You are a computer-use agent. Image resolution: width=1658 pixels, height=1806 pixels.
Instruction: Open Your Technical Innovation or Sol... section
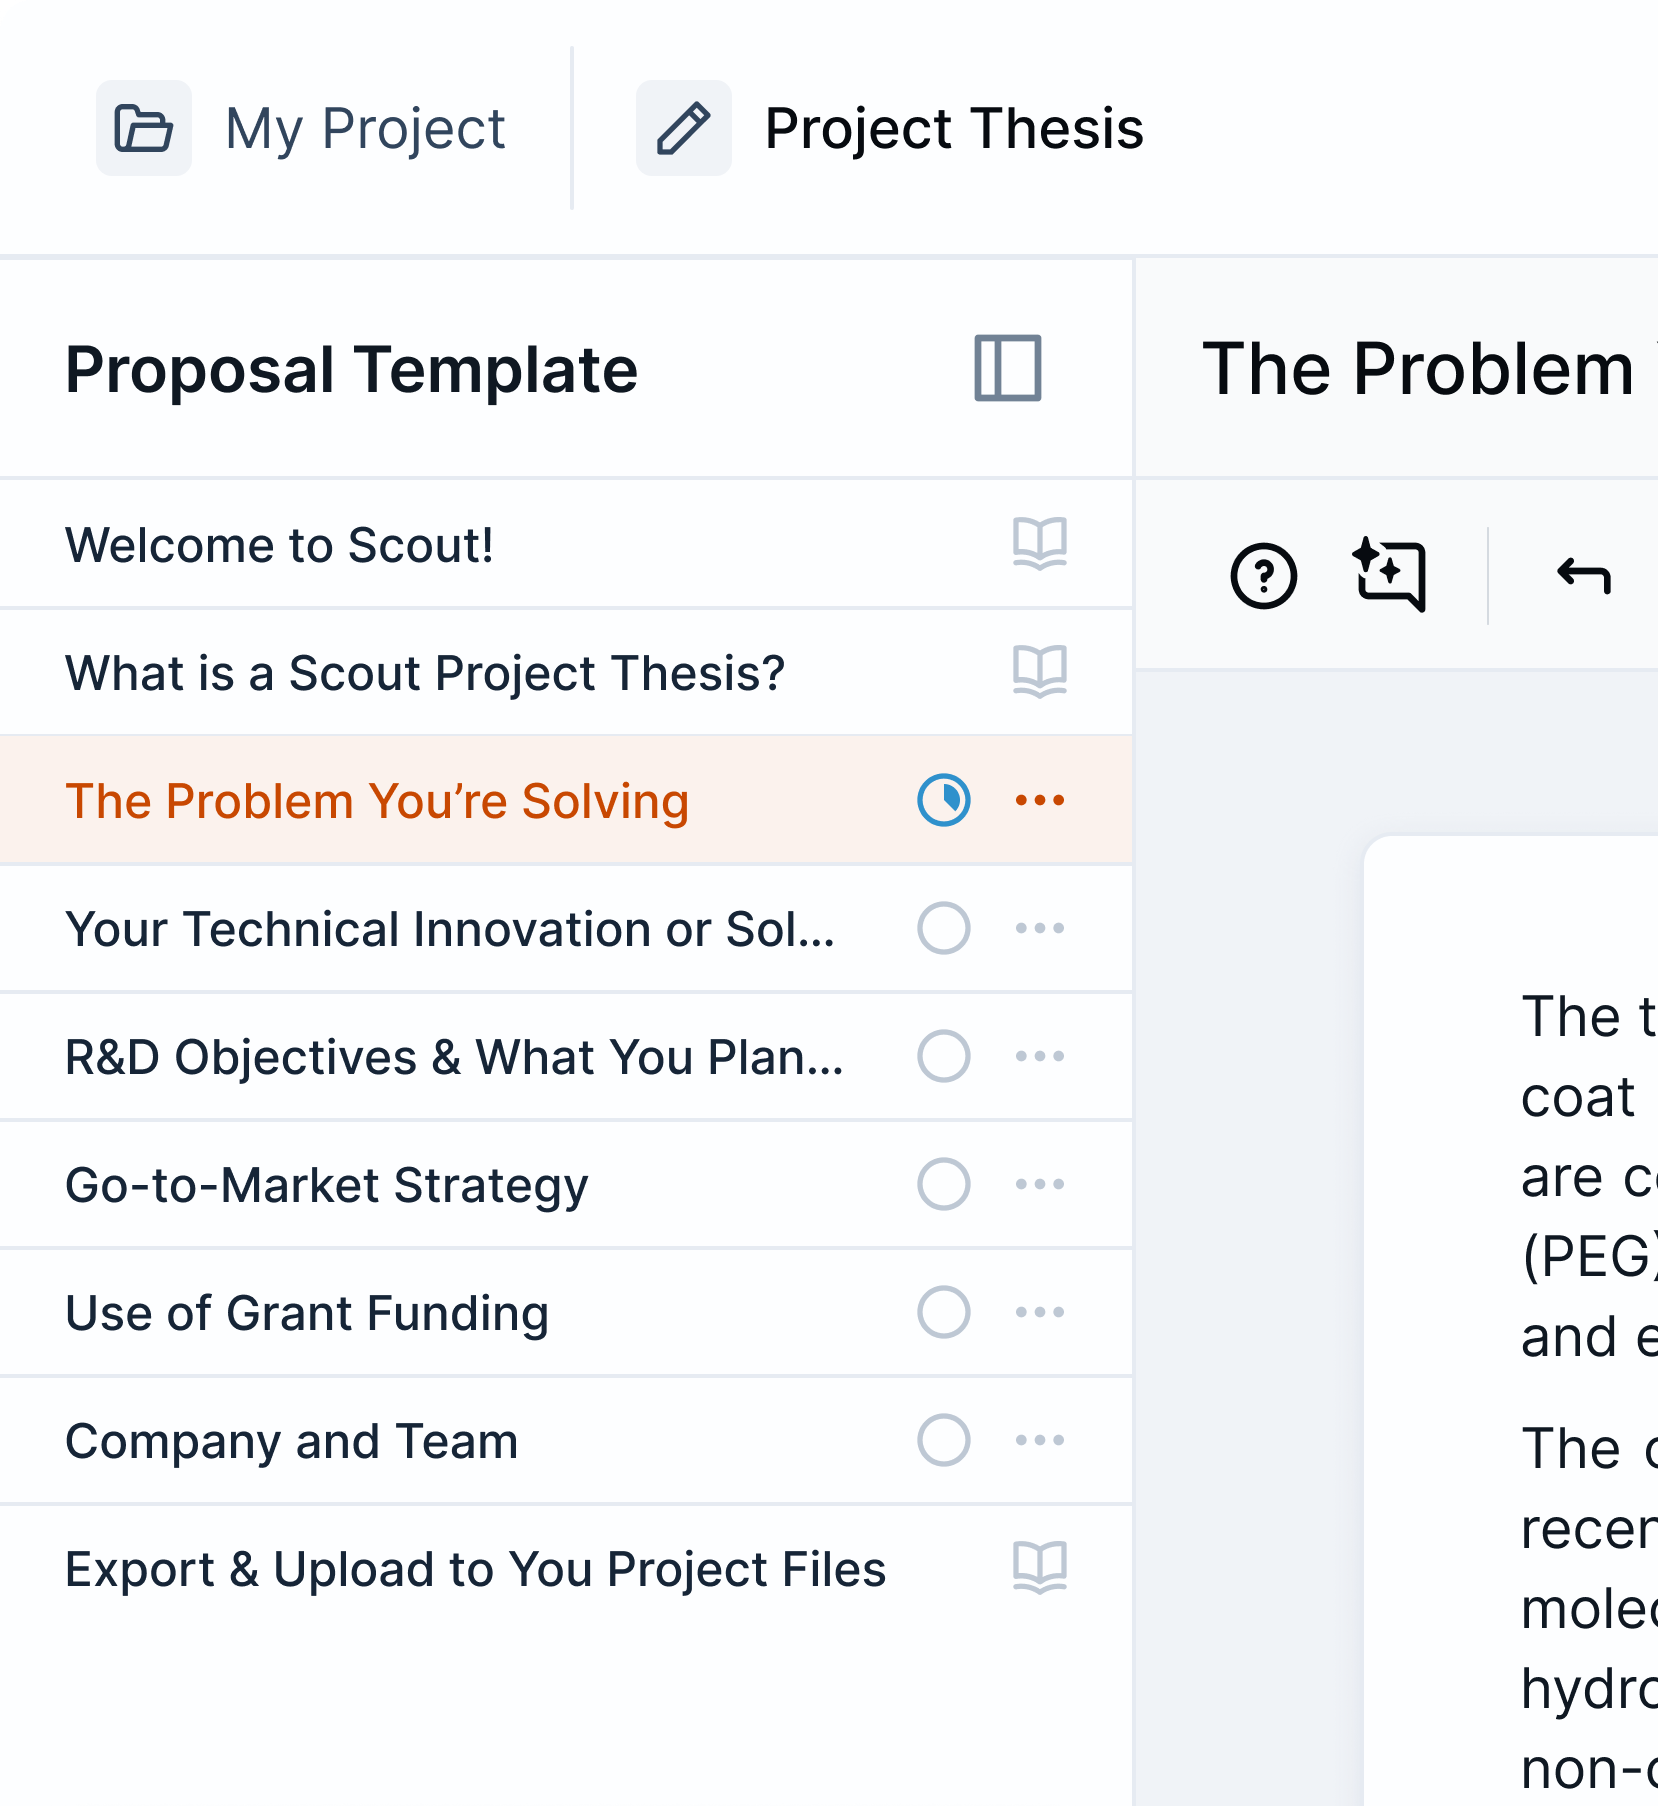(x=566, y=928)
